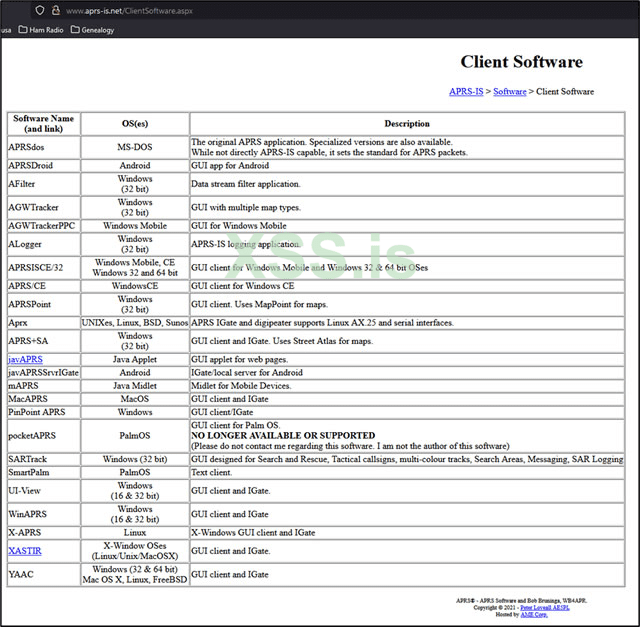Go to APRS-IS breadcrumb link
The width and height of the screenshot is (640, 627).
466,91
